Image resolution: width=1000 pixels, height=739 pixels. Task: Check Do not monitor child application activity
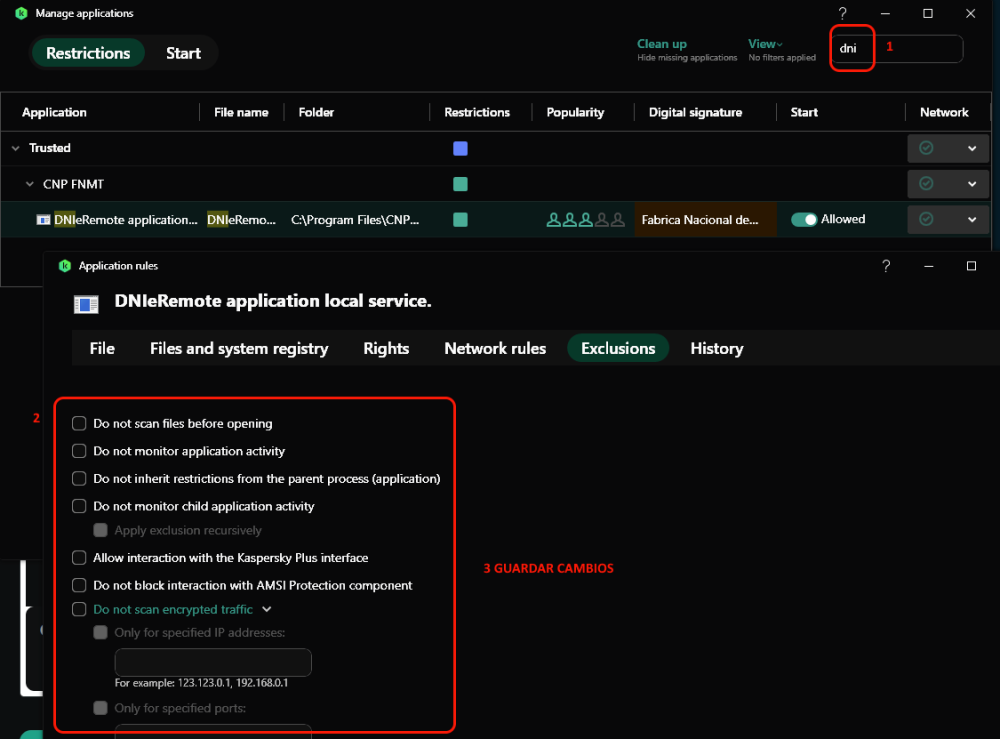[x=79, y=506]
